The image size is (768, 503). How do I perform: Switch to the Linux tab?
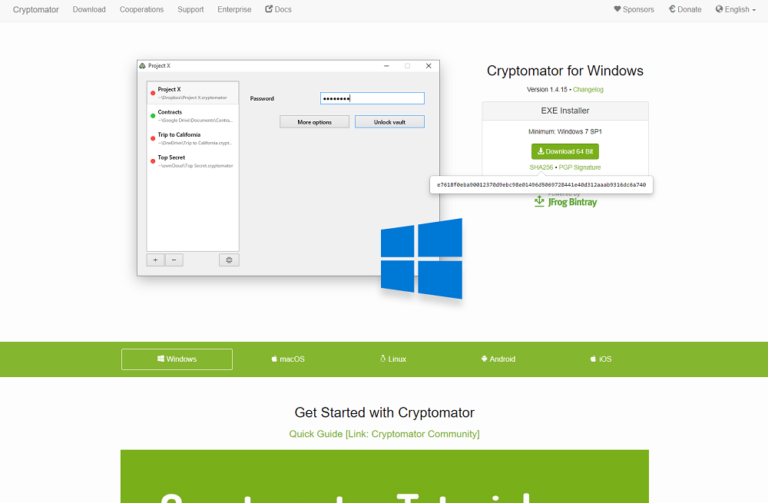tap(393, 359)
